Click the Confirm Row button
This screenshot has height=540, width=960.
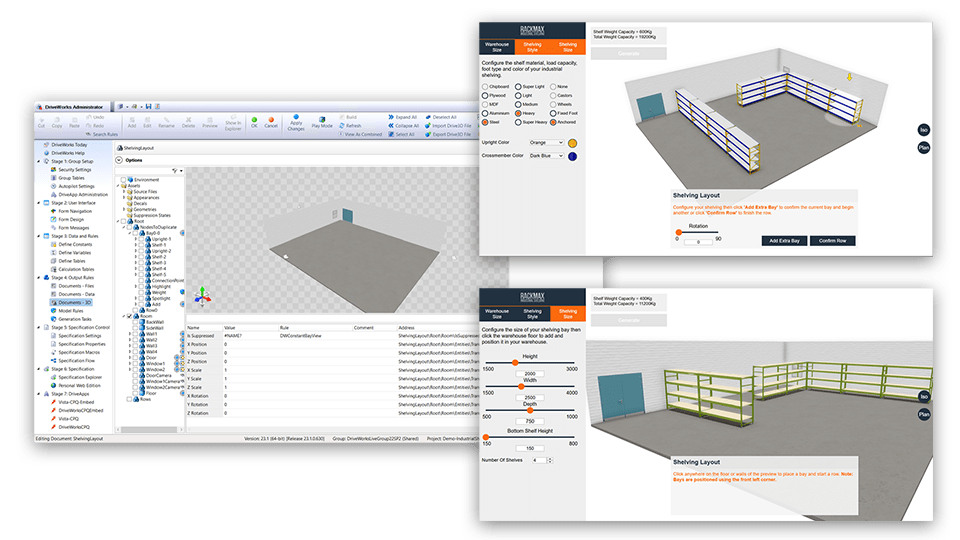(x=832, y=241)
